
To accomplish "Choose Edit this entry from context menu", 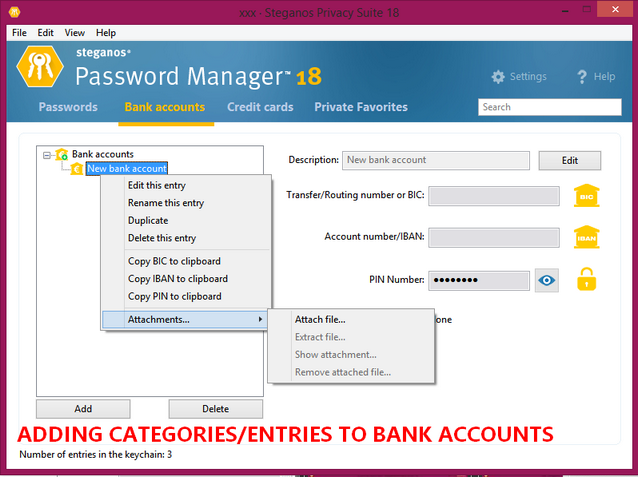I will [x=186, y=185].
